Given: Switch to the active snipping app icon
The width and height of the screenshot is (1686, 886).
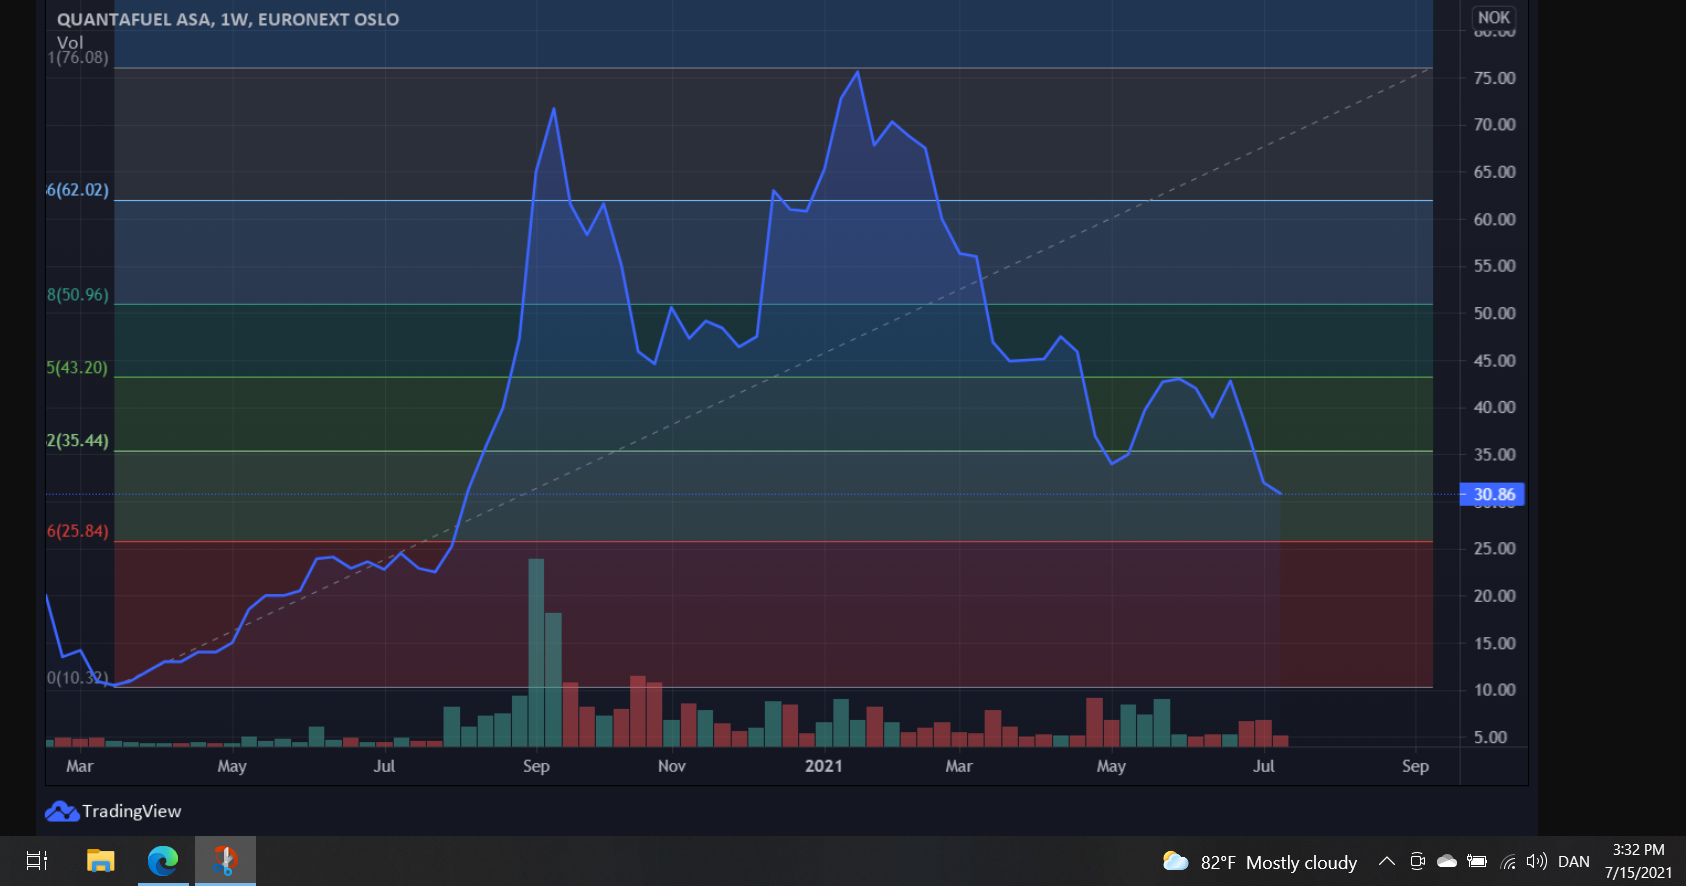Looking at the screenshot, I should pos(225,860).
